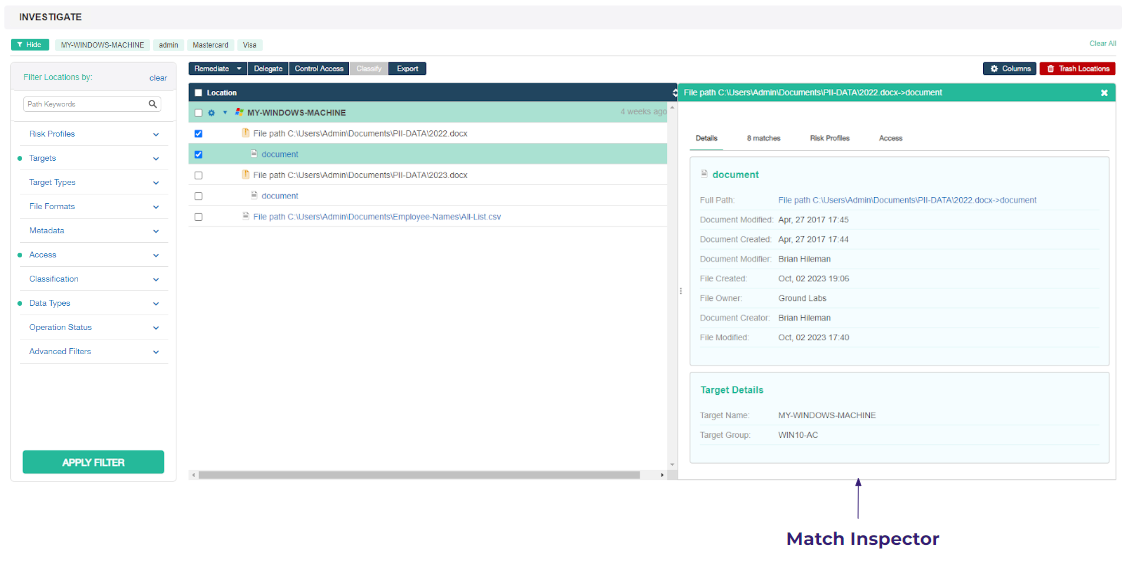The width and height of the screenshot is (1134, 570).
Task: Close the Match Inspector panel
Action: pos(1104,93)
